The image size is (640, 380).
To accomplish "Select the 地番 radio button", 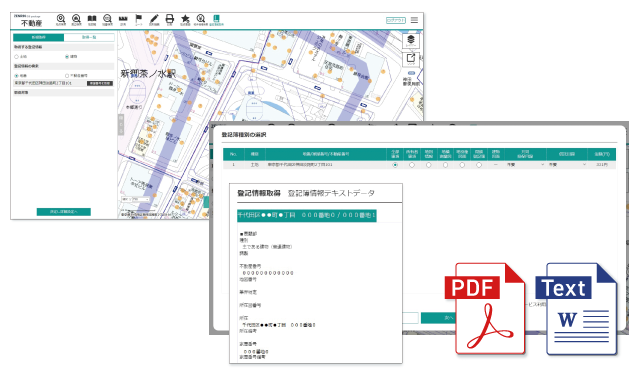I will click(x=17, y=76).
